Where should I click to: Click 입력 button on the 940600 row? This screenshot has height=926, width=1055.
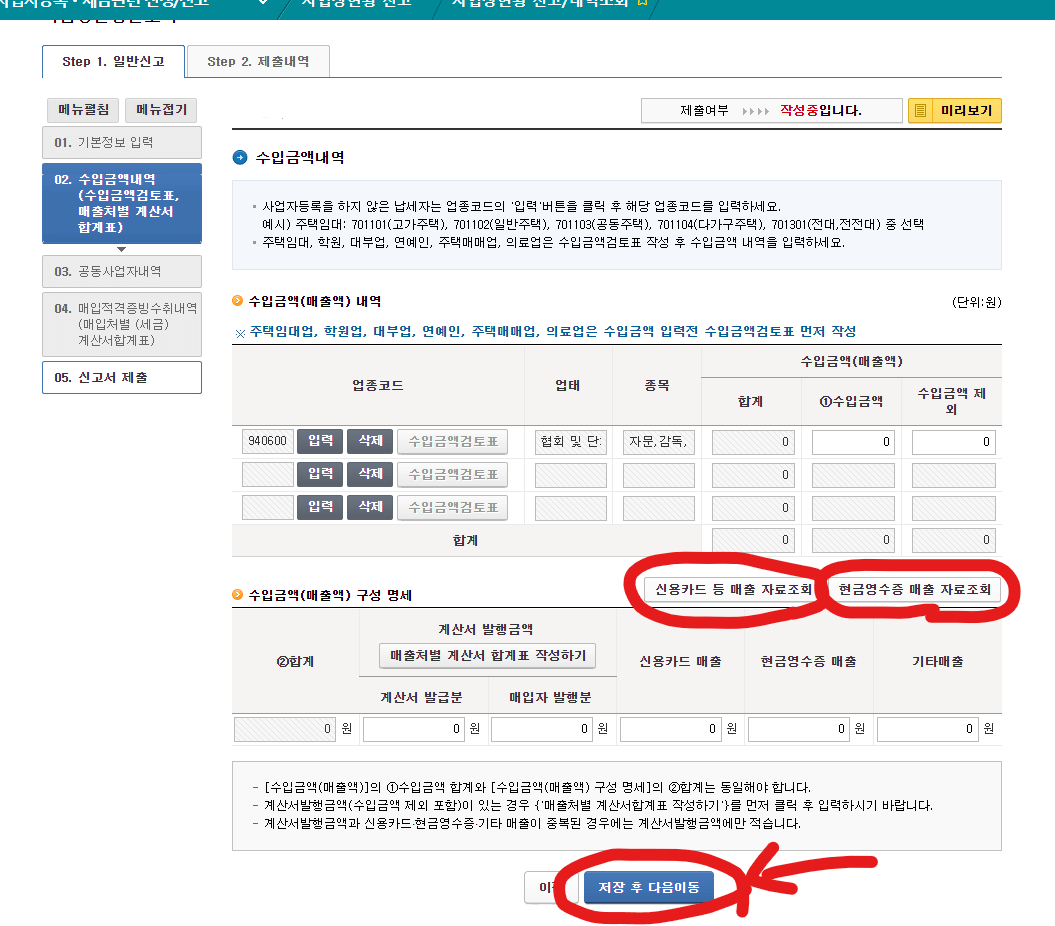[319, 440]
